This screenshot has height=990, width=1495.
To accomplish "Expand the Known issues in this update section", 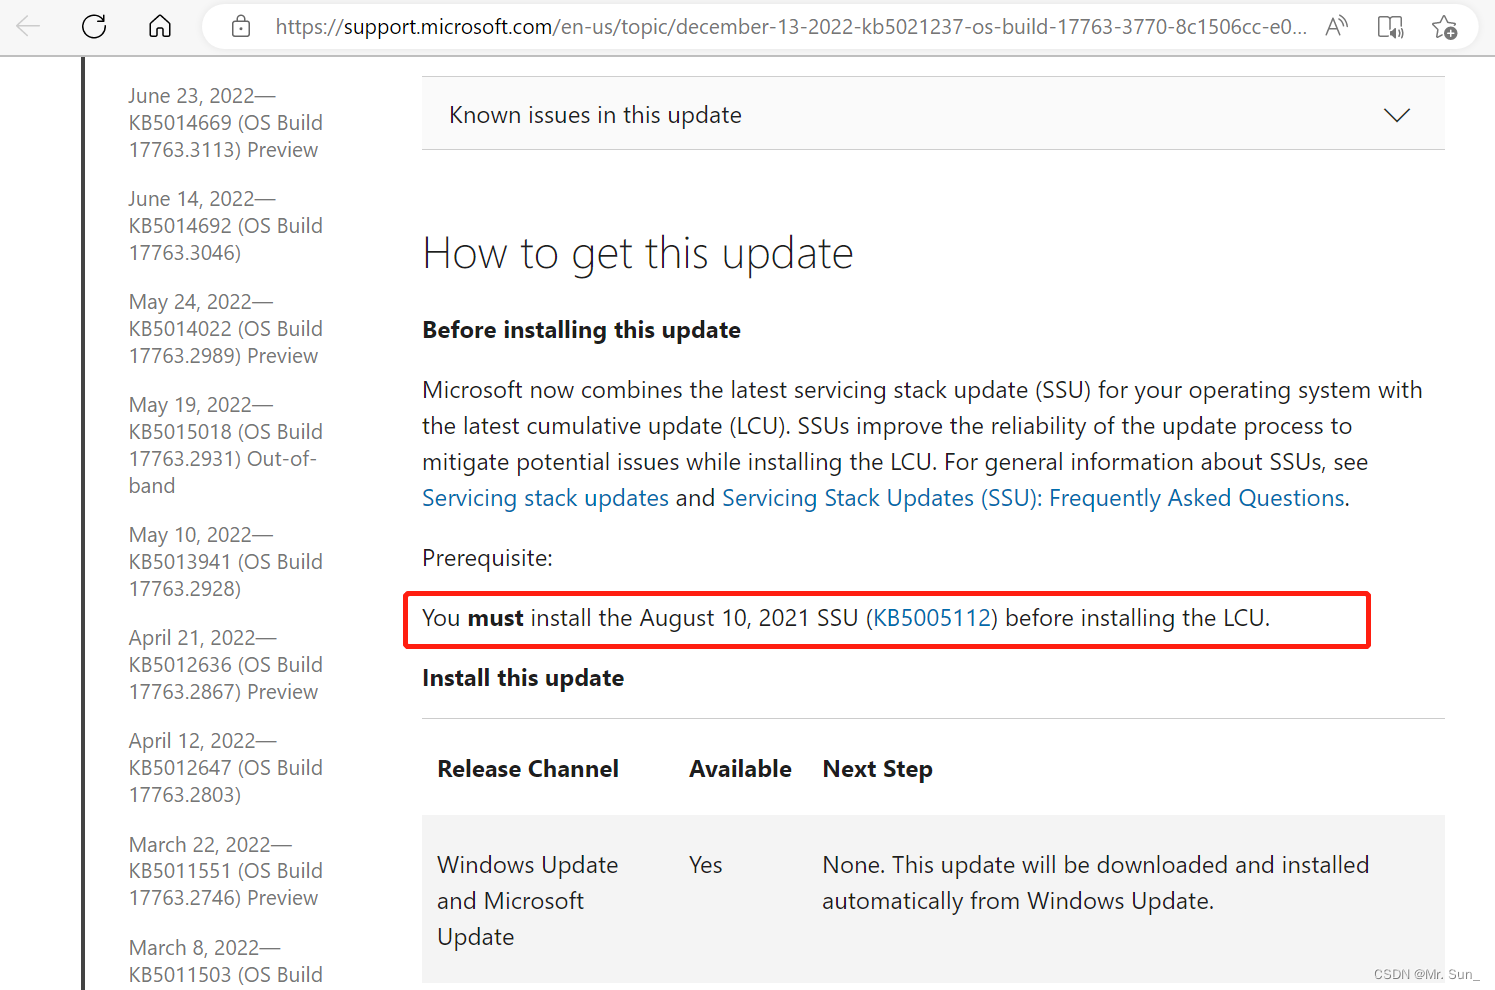I will 1396,114.
